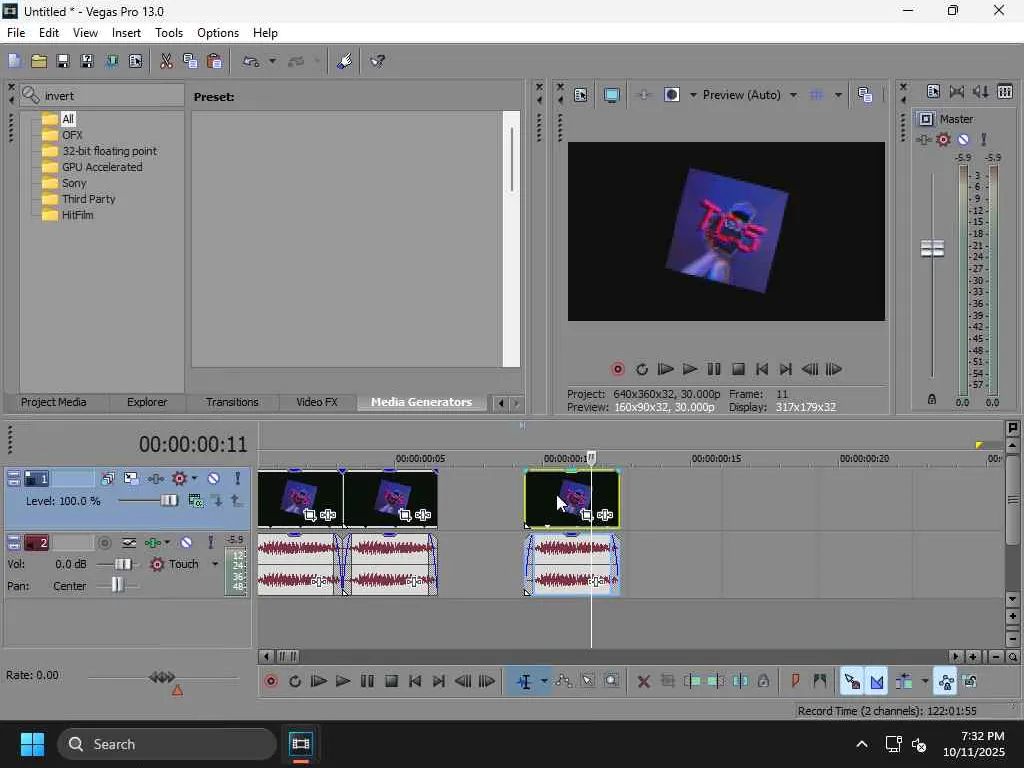The width and height of the screenshot is (1024, 768).
Task: Open Project Video Properties in preview panel
Action: coord(581,95)
